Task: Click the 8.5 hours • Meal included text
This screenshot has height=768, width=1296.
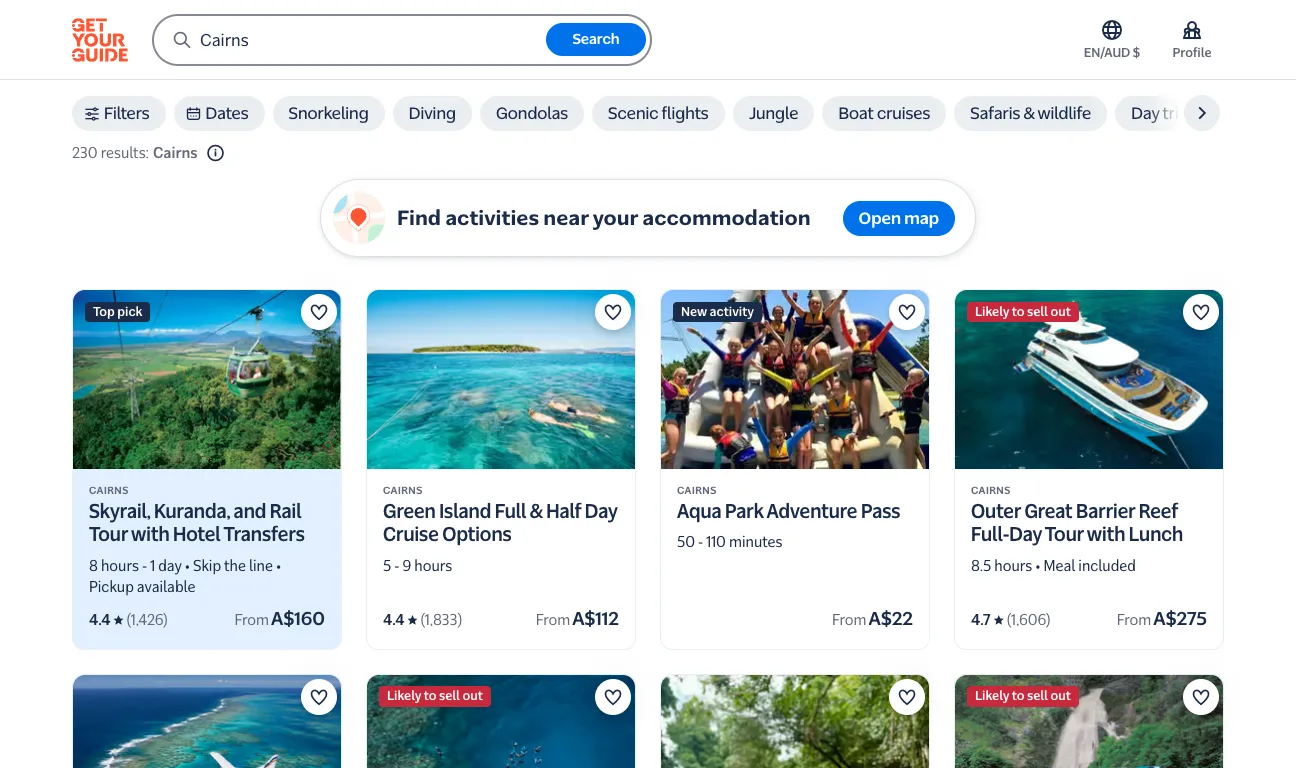Action: coord(1053,566)
